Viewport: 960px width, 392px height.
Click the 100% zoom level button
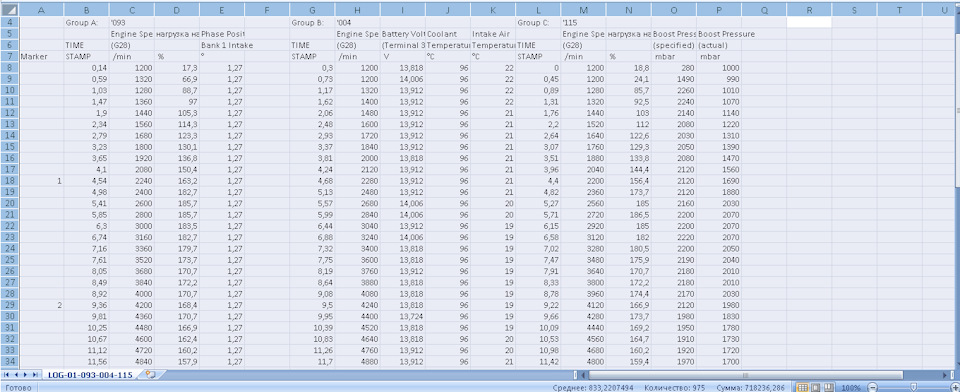pyautogui.click(x=851, y=388)
